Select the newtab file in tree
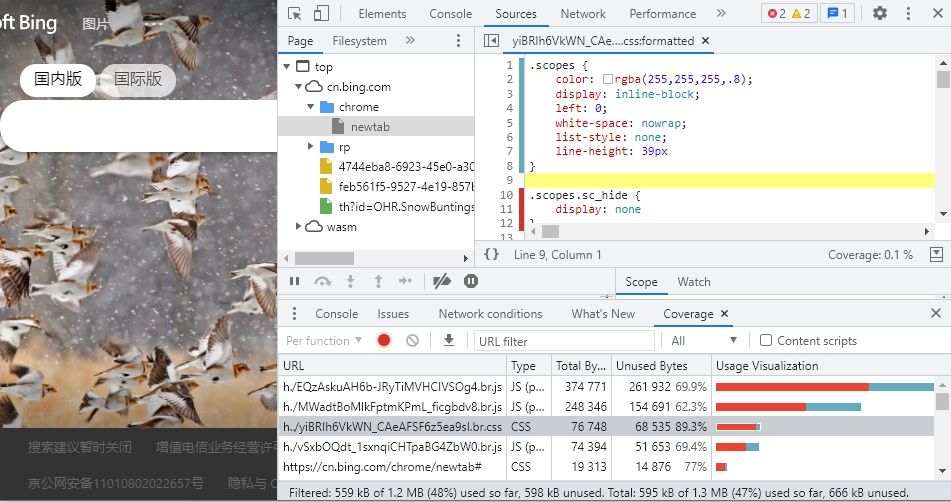 click(x=372, y=127)
